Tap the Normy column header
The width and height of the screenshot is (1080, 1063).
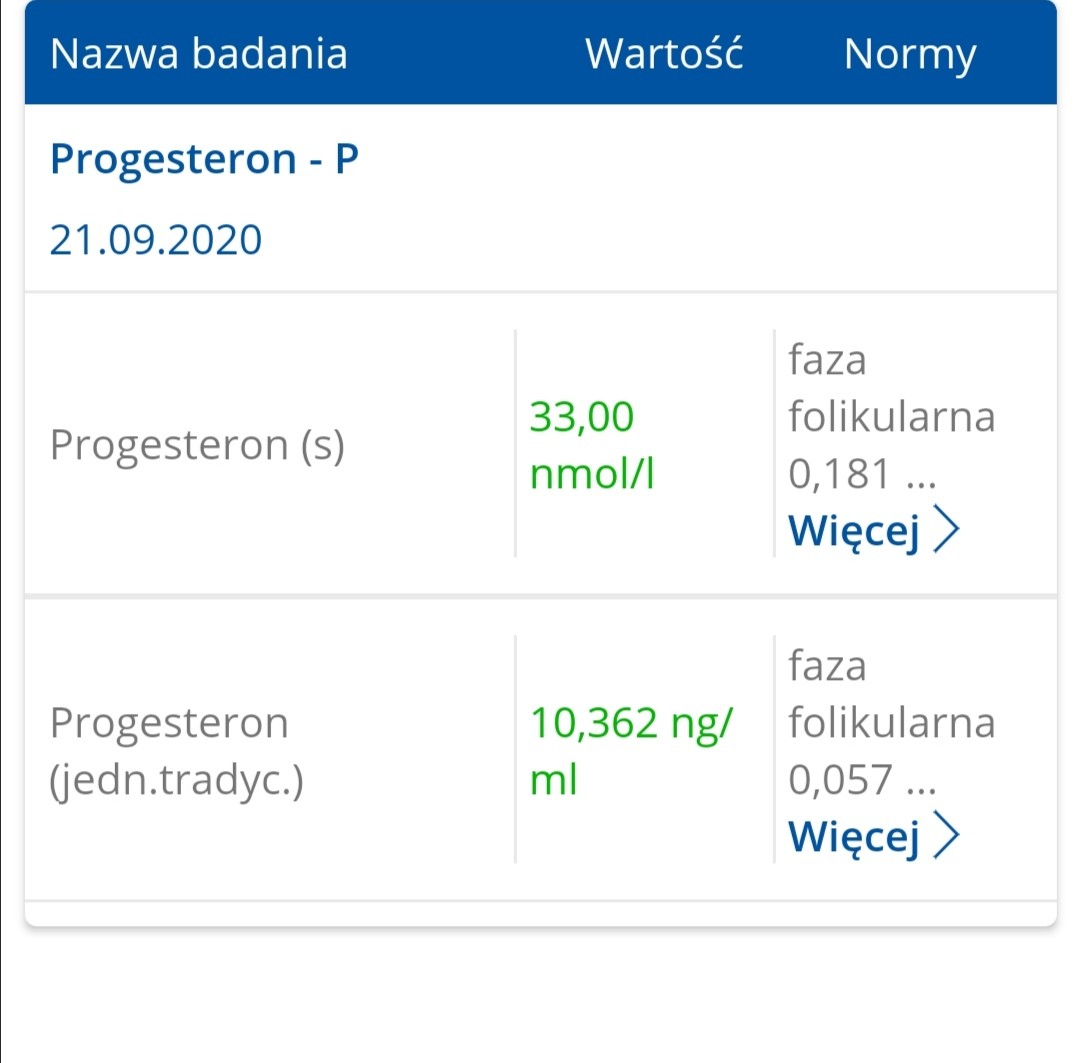909,54
